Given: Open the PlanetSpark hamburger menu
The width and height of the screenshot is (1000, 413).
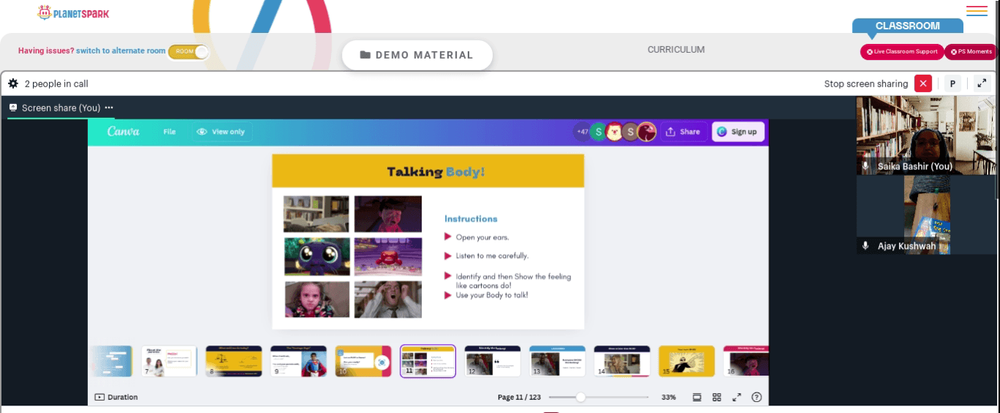Looking at the screenshot, I should [x=976, y=11].
